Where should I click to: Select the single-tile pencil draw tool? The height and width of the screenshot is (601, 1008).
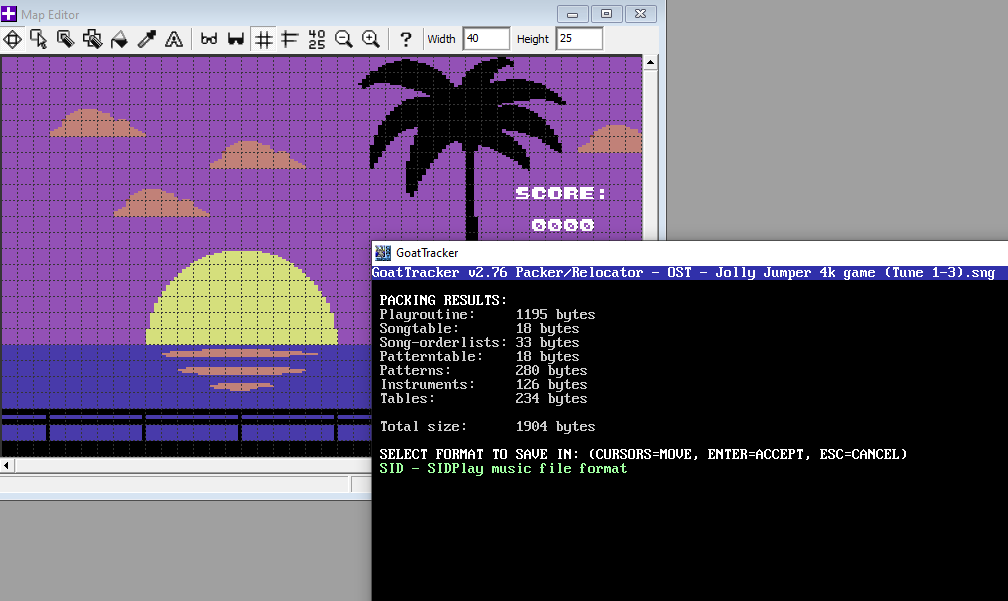[x=66, y=39]
